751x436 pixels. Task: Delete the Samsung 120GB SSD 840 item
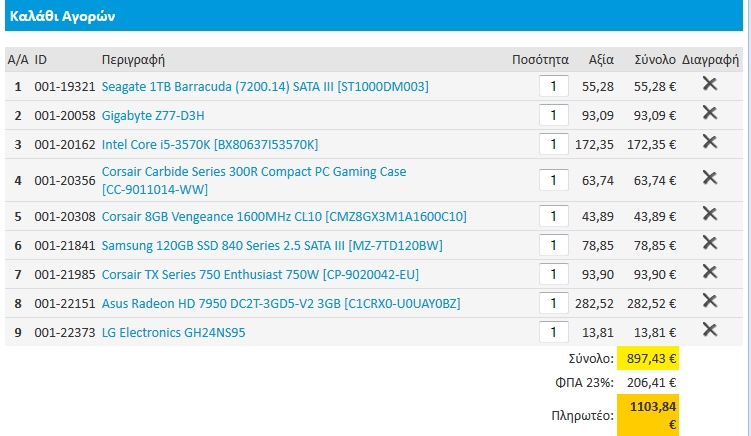[x=710, y=243]
